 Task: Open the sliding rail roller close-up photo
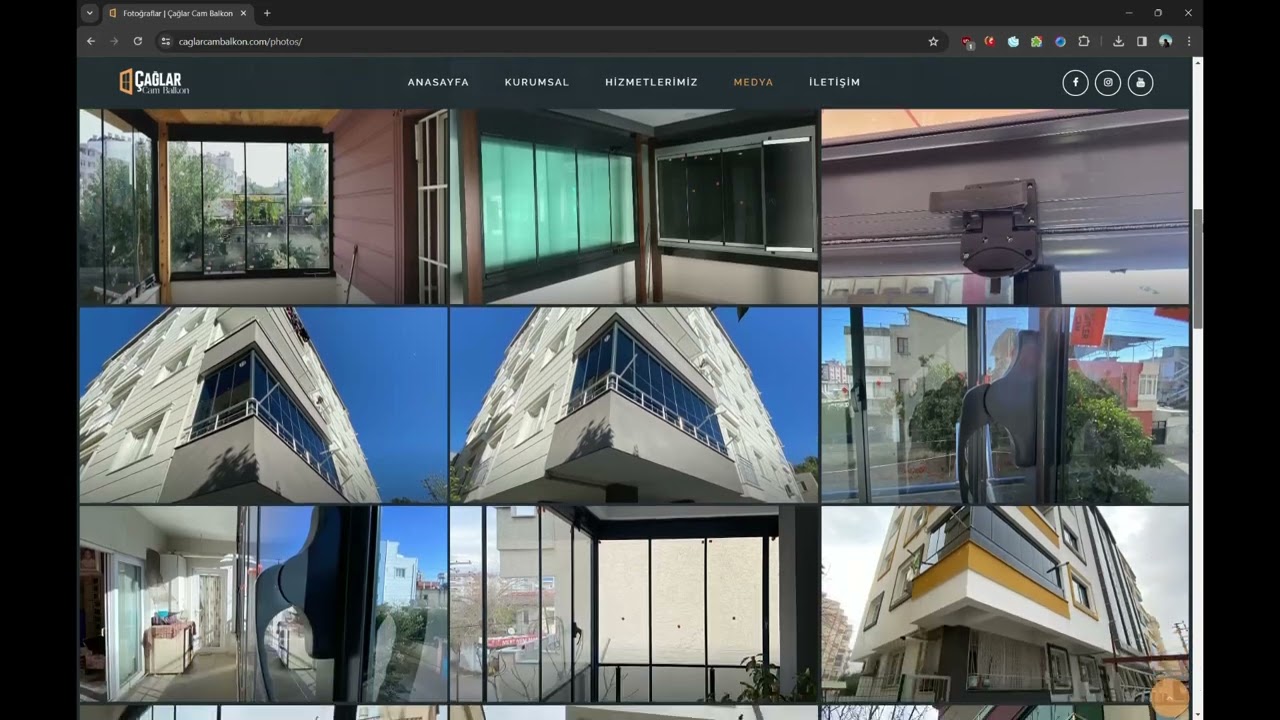1005,207
